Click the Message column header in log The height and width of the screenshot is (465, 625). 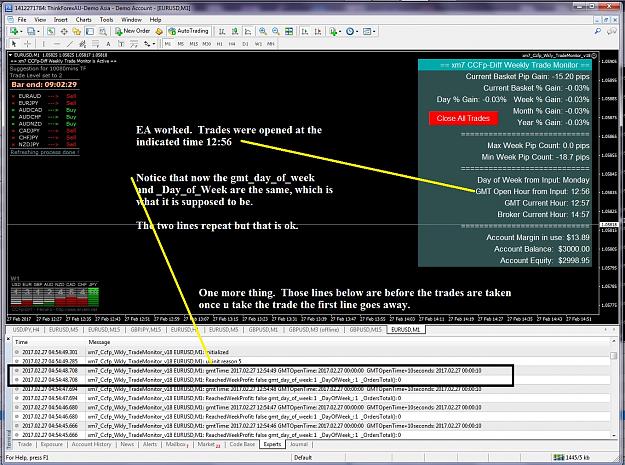pos(99,342)
